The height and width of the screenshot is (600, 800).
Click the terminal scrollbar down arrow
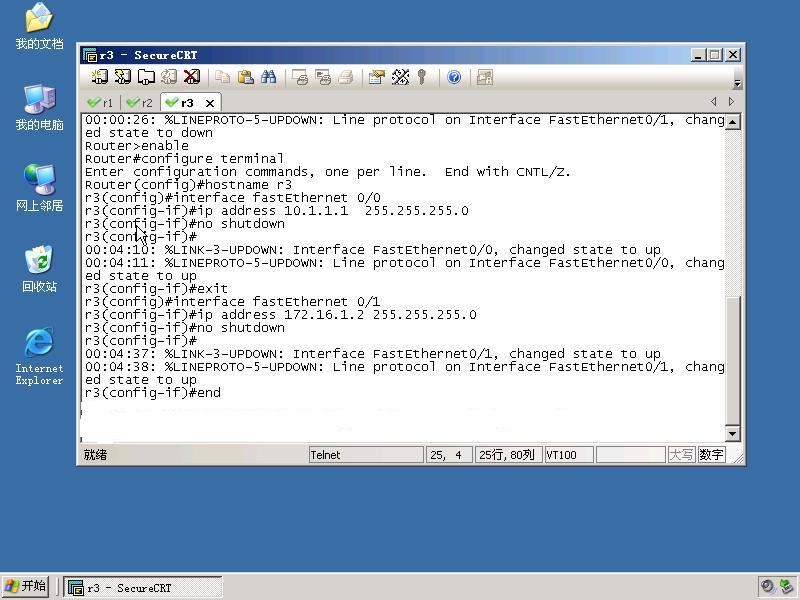[x=733, y=434]
